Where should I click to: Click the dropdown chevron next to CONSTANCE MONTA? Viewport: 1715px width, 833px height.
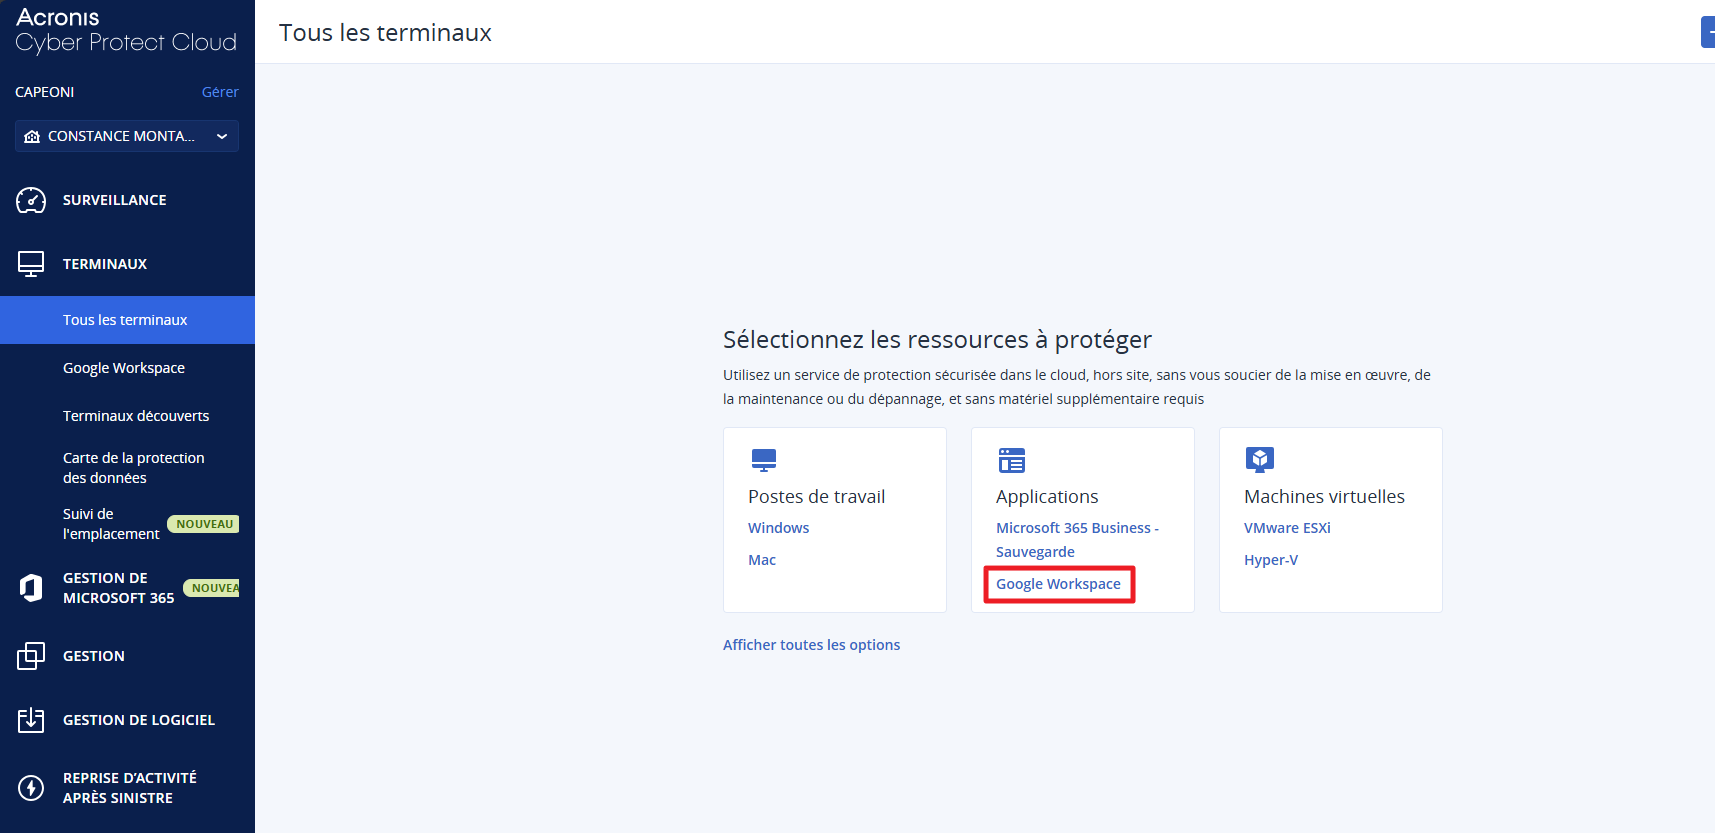click(x=222, y=136)
